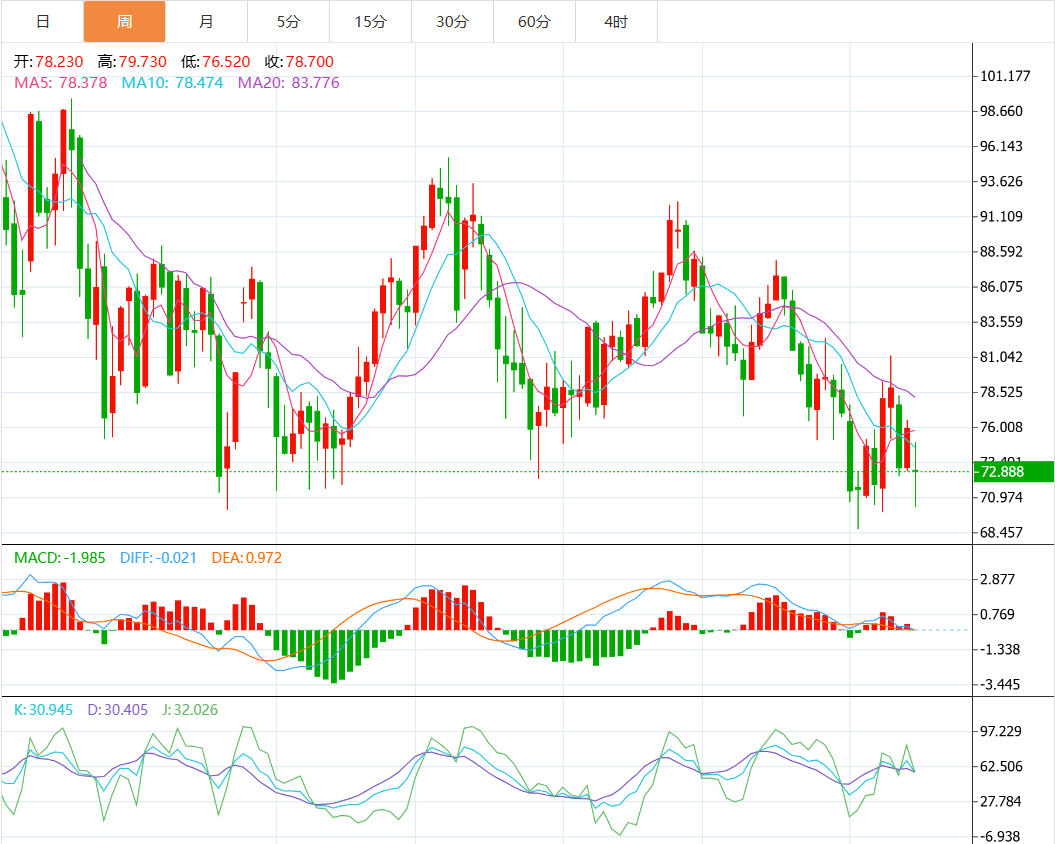Click the MACD value label -1.985
Screen dimensions: 1055x844
(x=60, y=557)
